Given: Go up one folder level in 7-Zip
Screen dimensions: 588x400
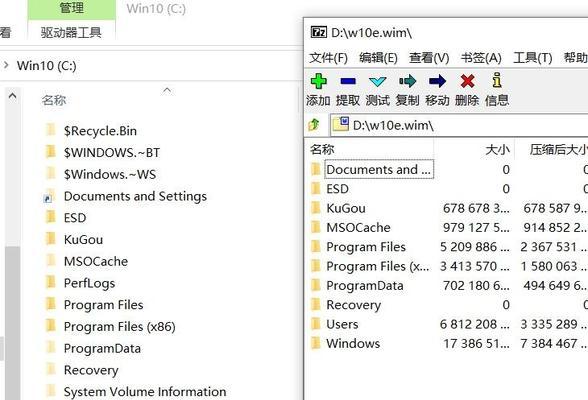Looking at the screenshot, I should click(314, 124).
